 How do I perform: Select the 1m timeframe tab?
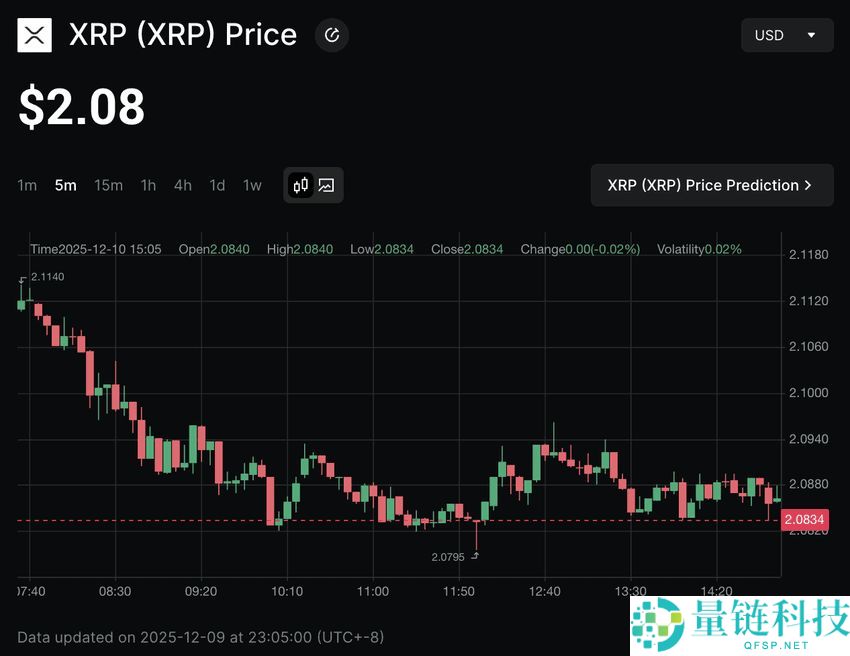[x=26, y=185]
